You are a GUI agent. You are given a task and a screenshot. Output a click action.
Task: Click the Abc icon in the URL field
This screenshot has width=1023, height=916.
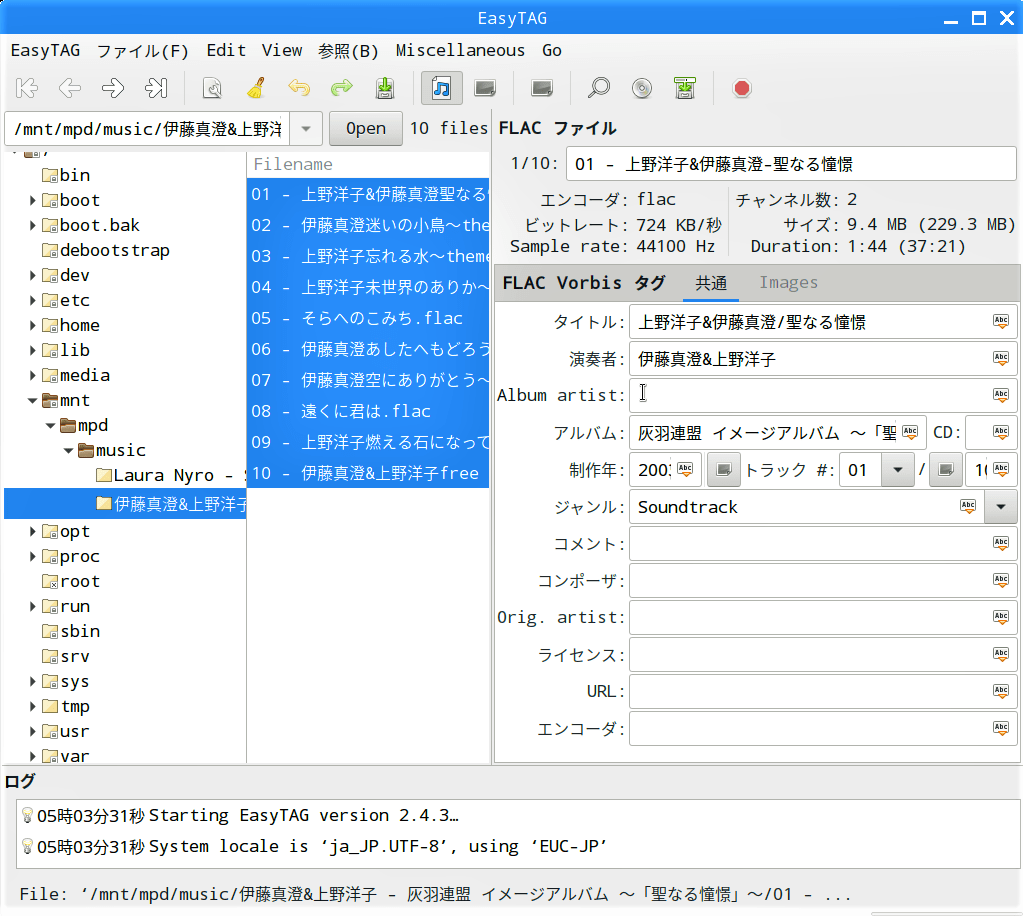pyautogui.click(x=1001, y=691)
